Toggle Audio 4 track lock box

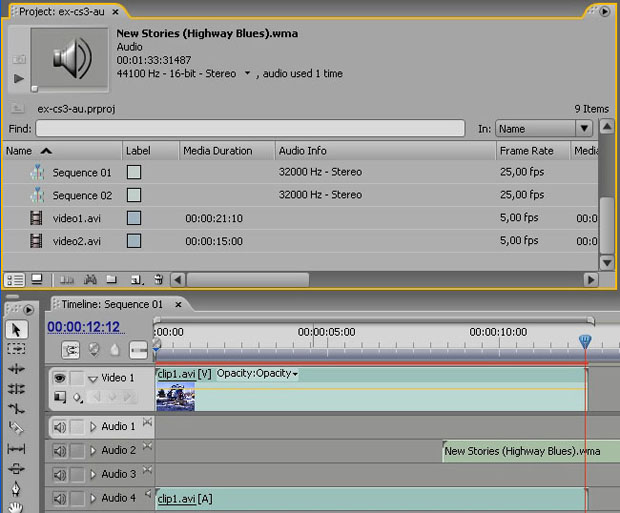[x=77, y=499]
